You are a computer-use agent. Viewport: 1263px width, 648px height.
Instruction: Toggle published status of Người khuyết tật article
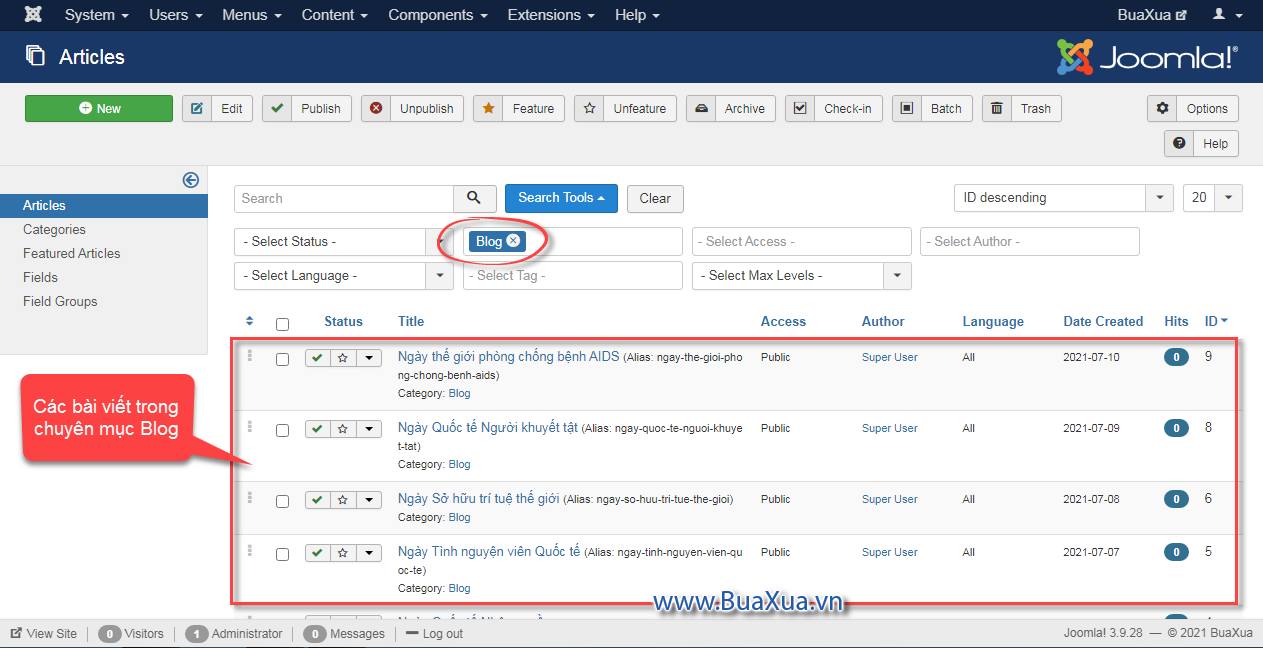(x=318, y=429)
